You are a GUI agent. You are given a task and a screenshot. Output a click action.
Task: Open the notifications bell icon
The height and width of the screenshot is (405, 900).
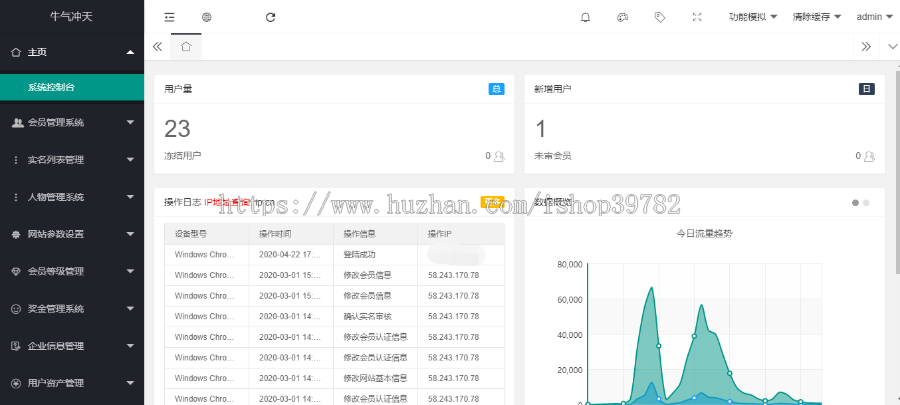(585, 17)
